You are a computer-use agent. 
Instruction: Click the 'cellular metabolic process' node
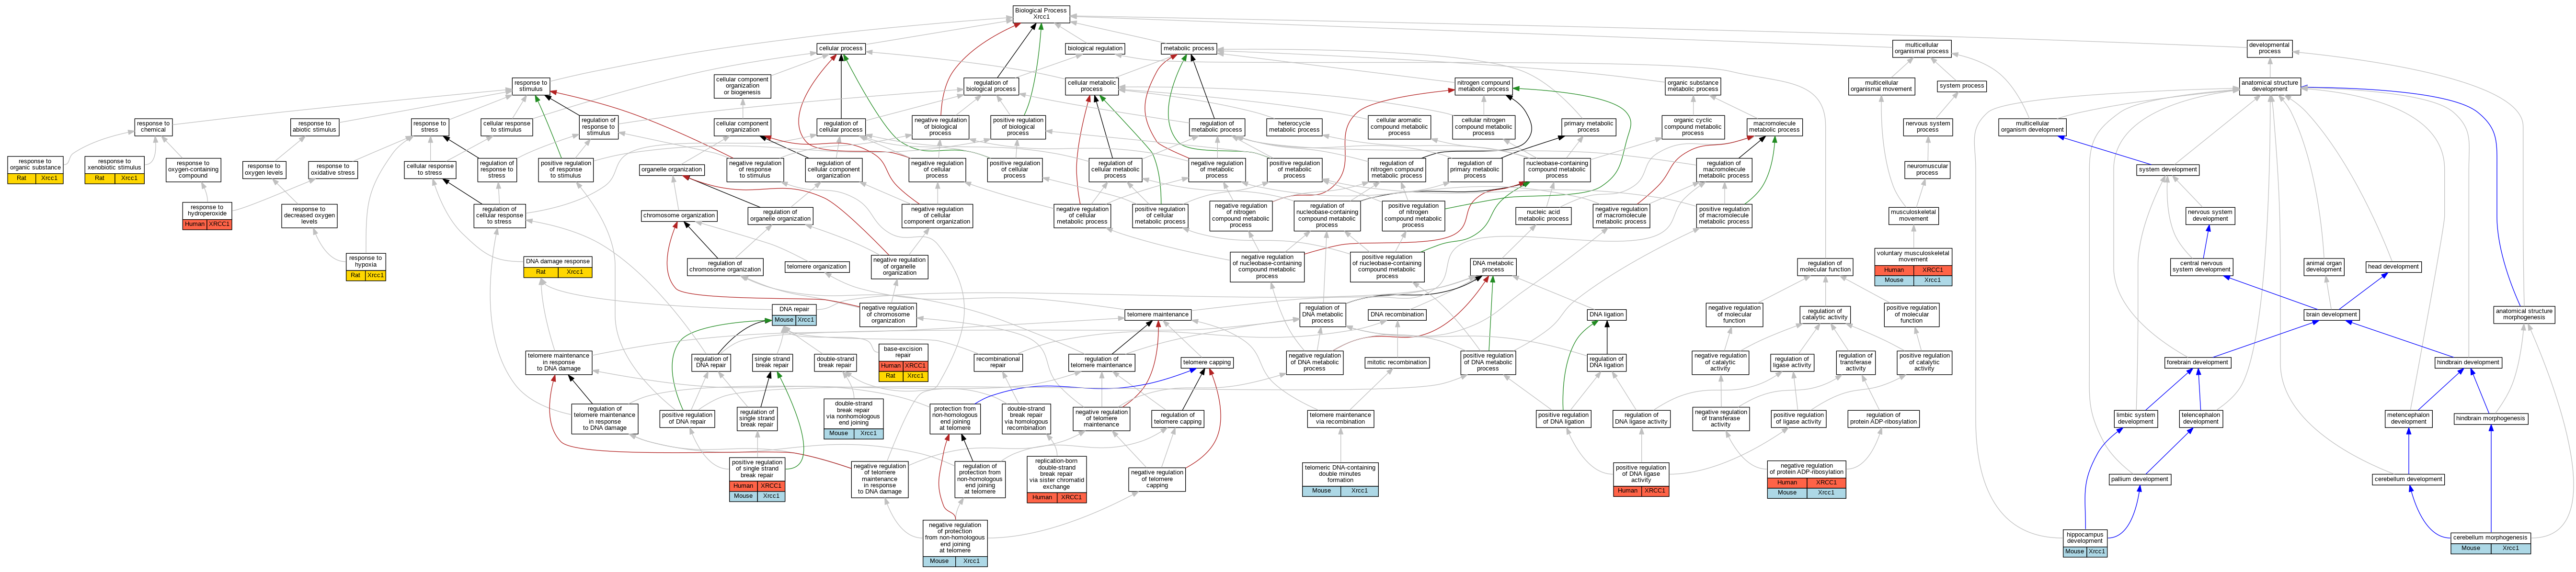pyautogui.click(x=1092, y=86)
